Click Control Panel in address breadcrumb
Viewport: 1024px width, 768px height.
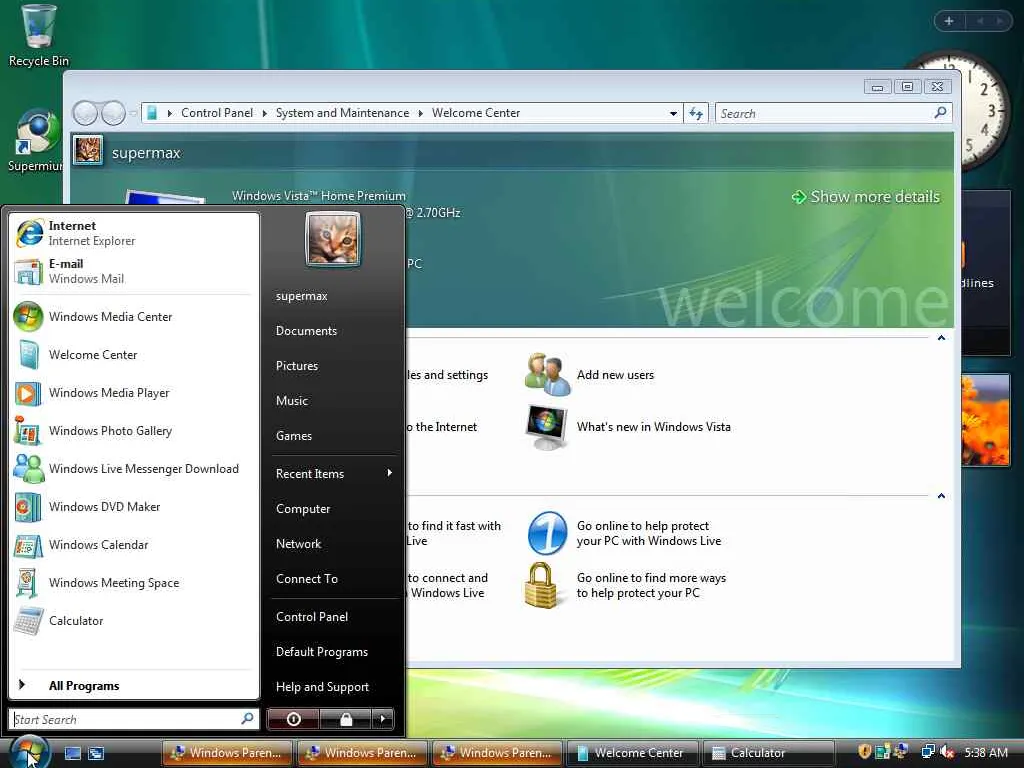[x=217, y=113]
